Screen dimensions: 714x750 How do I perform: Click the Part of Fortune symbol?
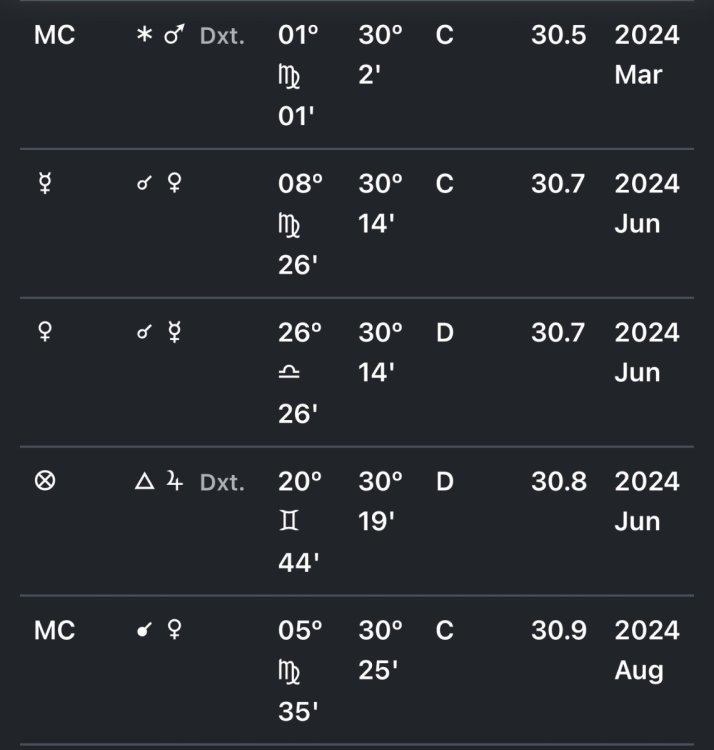click(x=45, y=482)
